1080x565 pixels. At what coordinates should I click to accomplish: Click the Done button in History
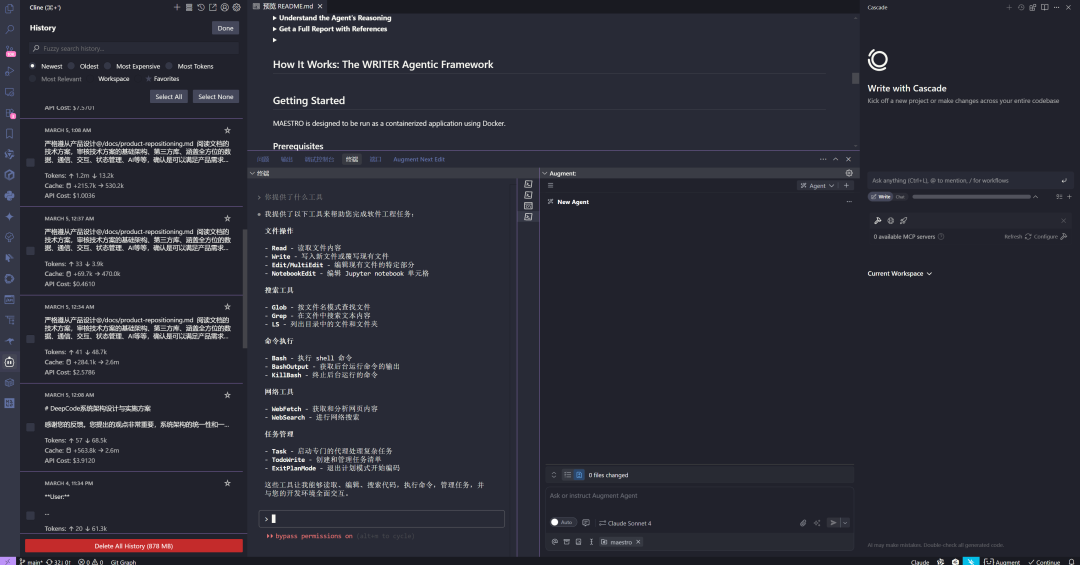[225, 28]
